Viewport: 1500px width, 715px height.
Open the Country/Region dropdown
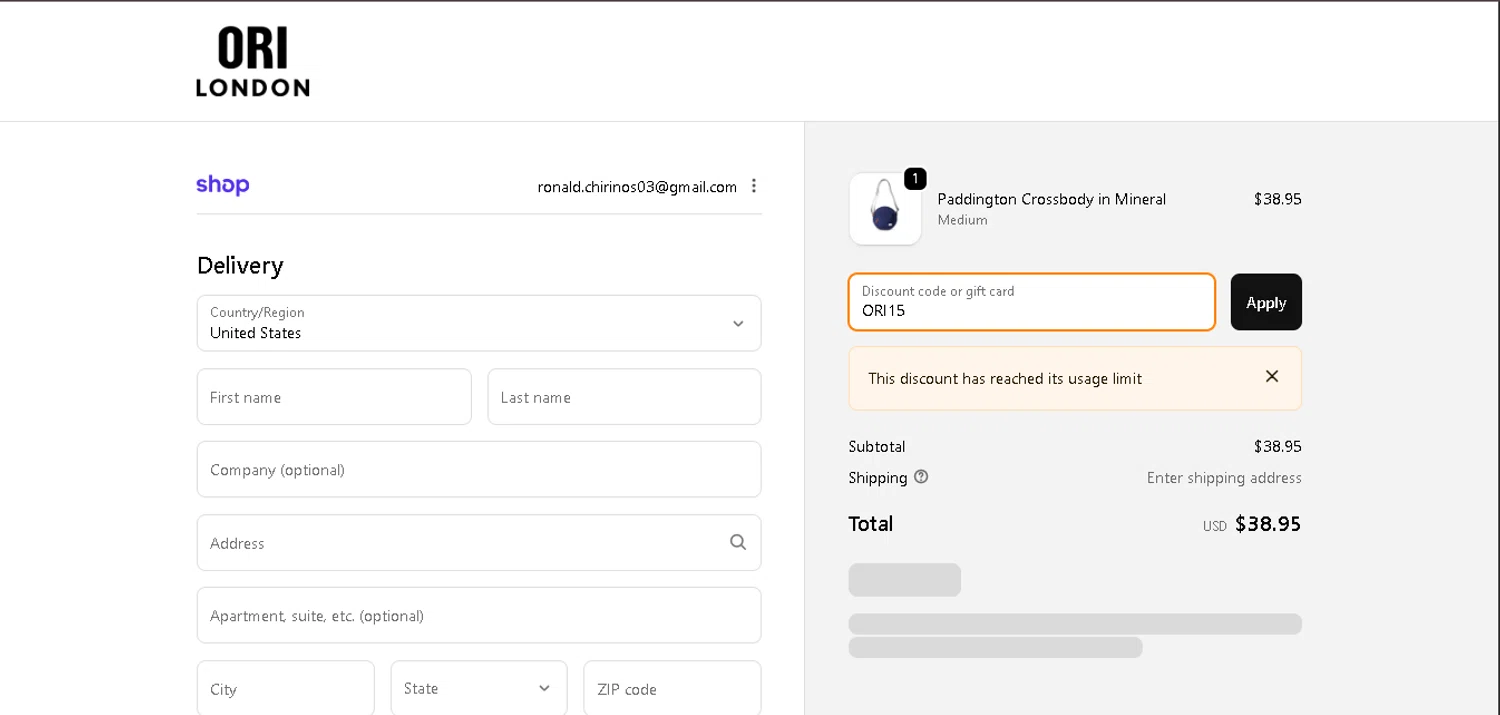point(479,323)
